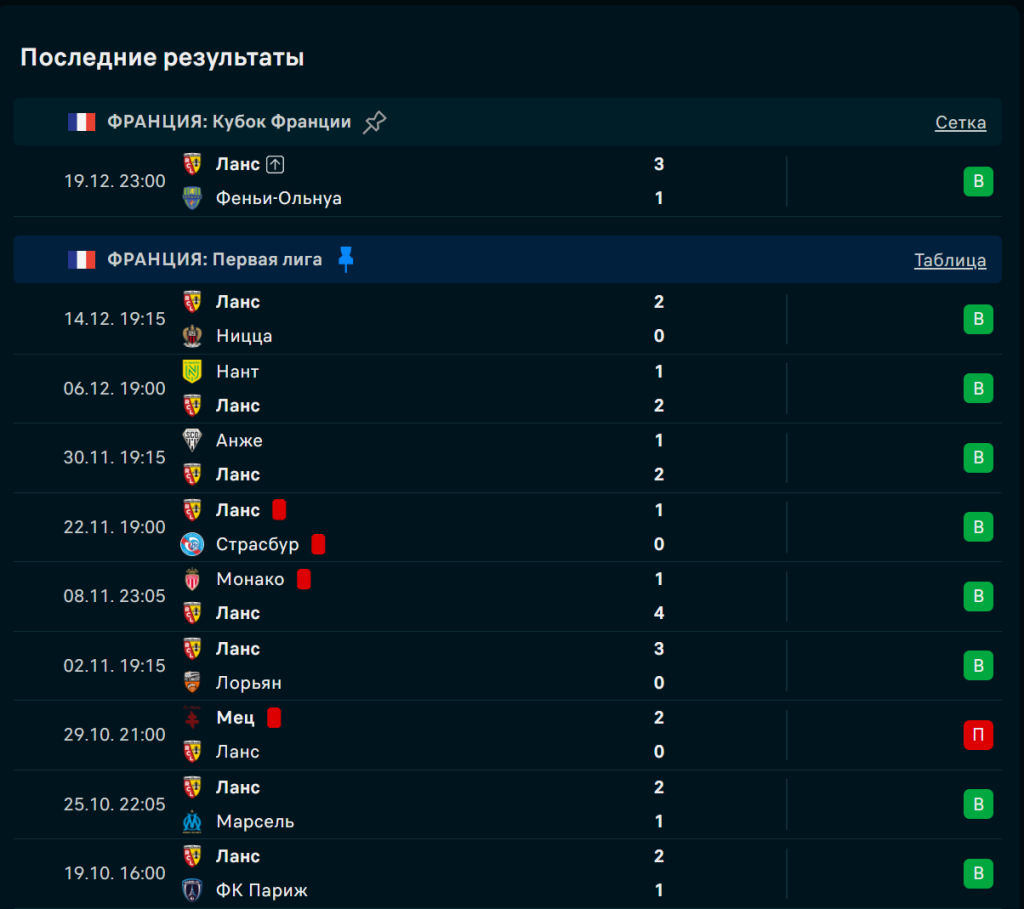This screenshot has height=909, width=1024.
Task: Open the Таблица standings link
Action: (x=949, y=260)
